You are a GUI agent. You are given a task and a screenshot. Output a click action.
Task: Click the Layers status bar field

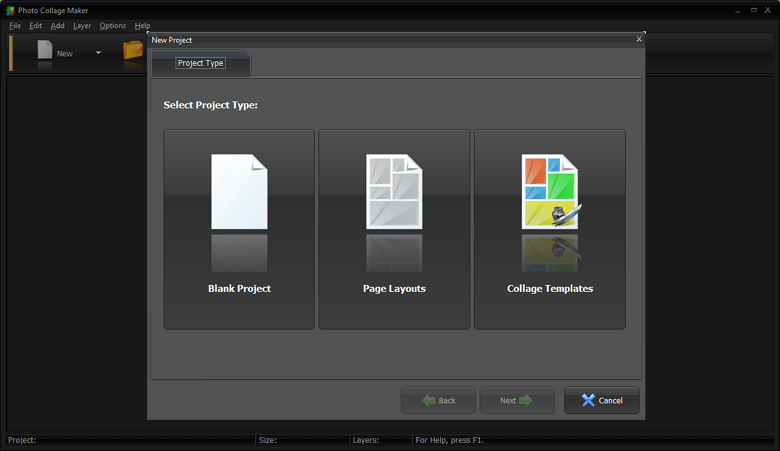(x=381, y=440)
